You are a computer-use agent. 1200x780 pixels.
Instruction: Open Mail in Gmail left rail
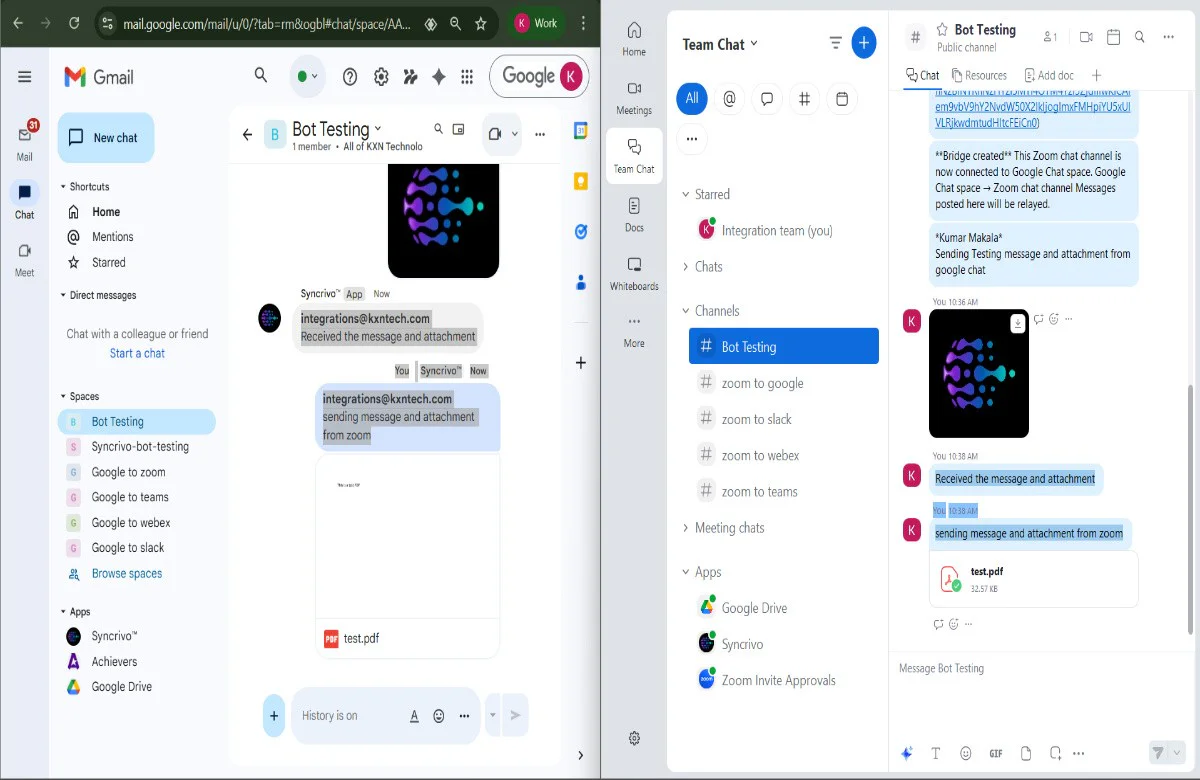click(x=25, y=141)
